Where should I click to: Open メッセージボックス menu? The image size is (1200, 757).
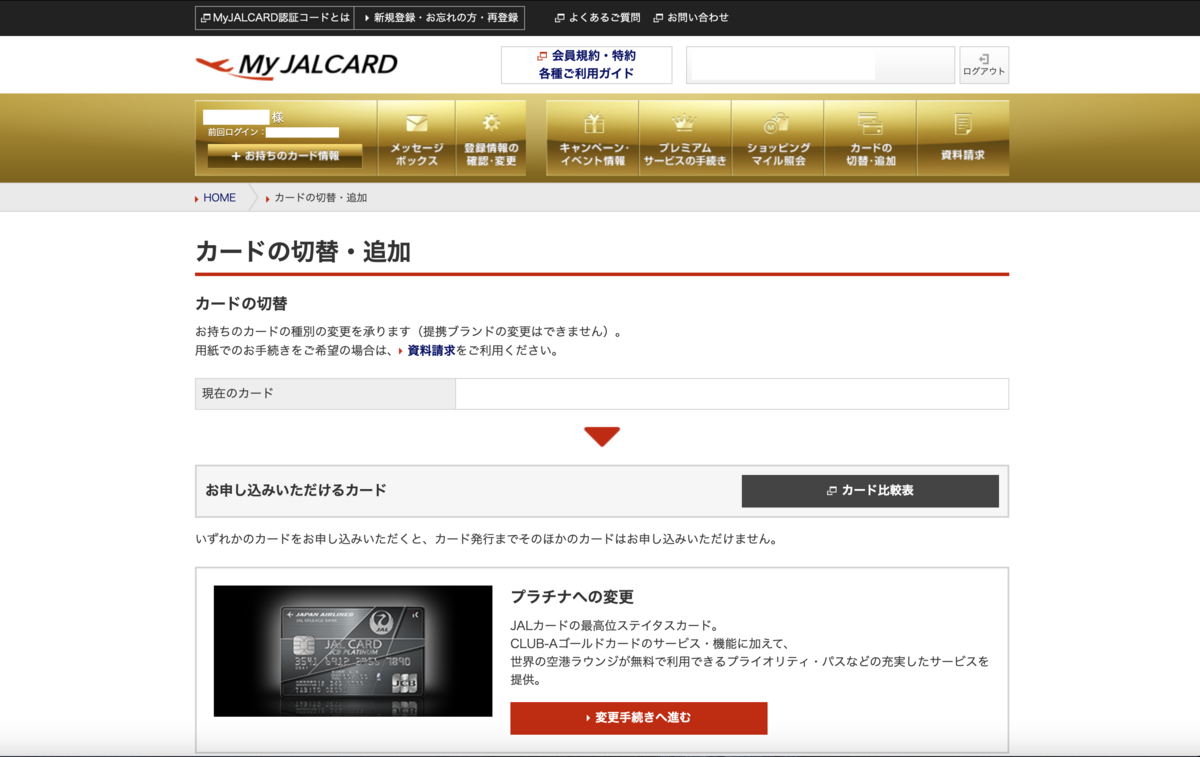(x=416, y=138)
